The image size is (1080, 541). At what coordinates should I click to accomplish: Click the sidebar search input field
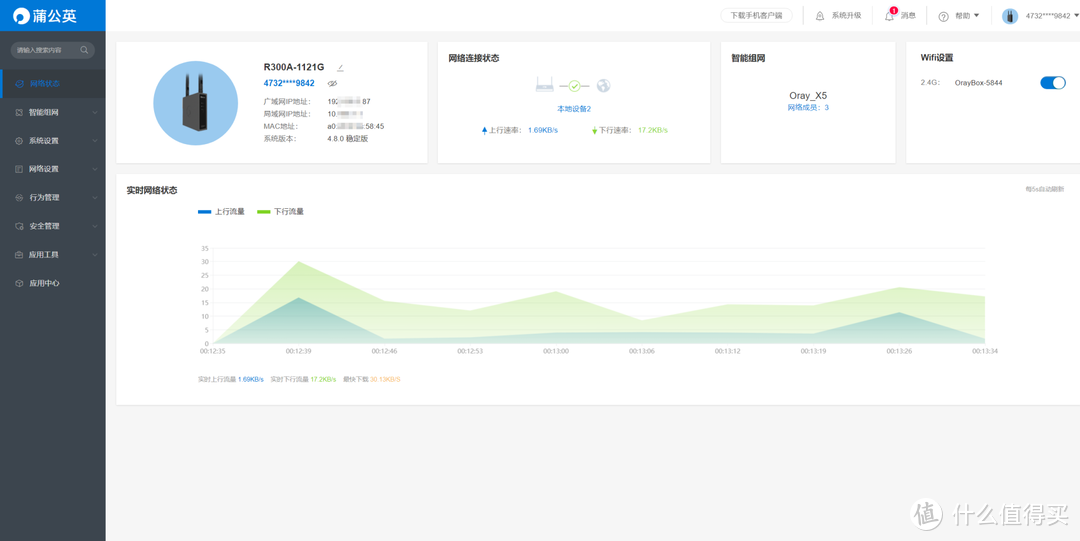coord(45,50)
